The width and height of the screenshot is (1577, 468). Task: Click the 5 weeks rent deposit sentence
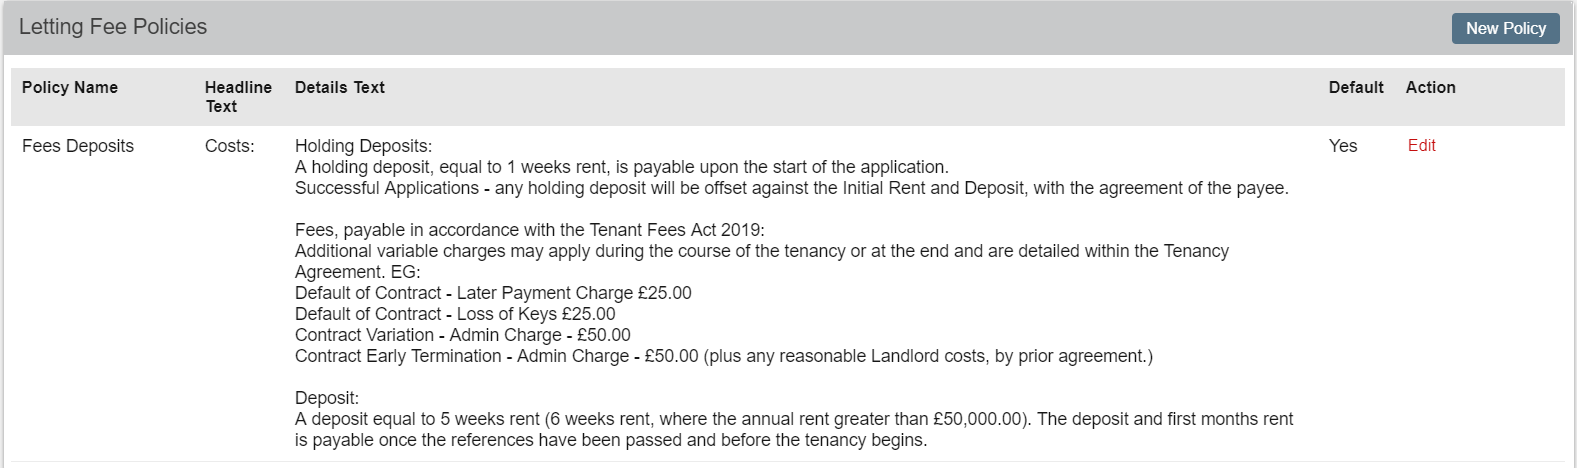point(794,430)
